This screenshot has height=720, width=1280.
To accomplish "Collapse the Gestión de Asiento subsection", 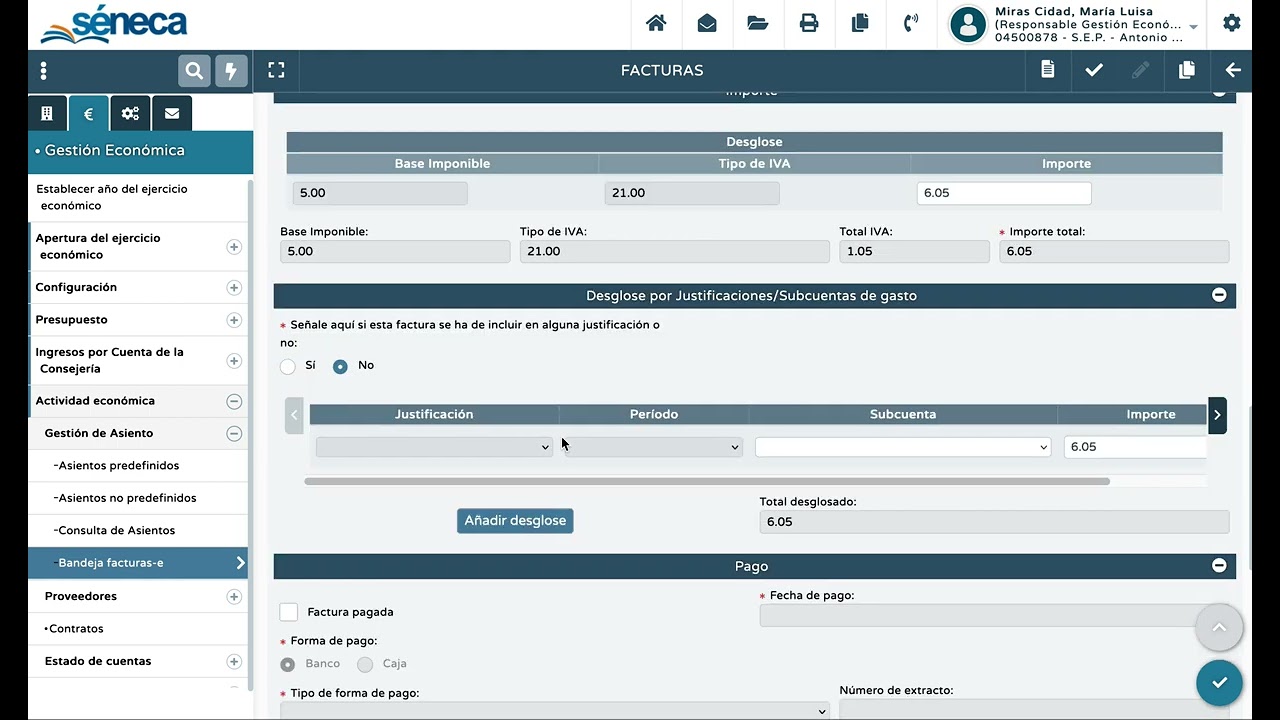I will coord(234,434).
